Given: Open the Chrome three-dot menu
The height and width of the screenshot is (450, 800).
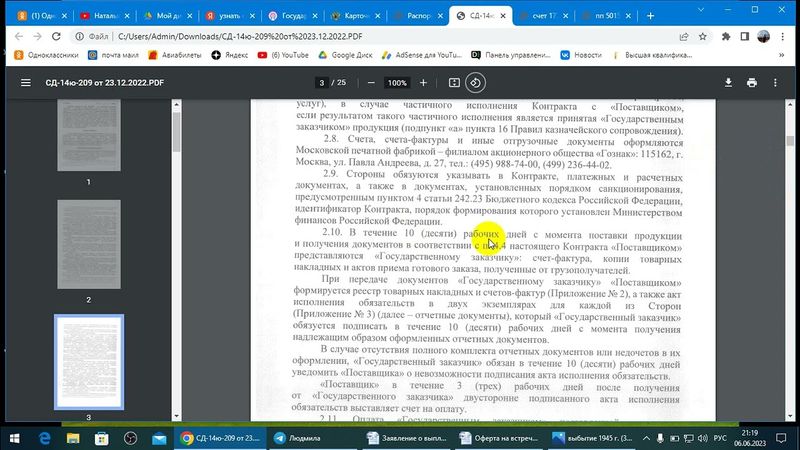Looking at the screenshot, I should pos(782,36).
